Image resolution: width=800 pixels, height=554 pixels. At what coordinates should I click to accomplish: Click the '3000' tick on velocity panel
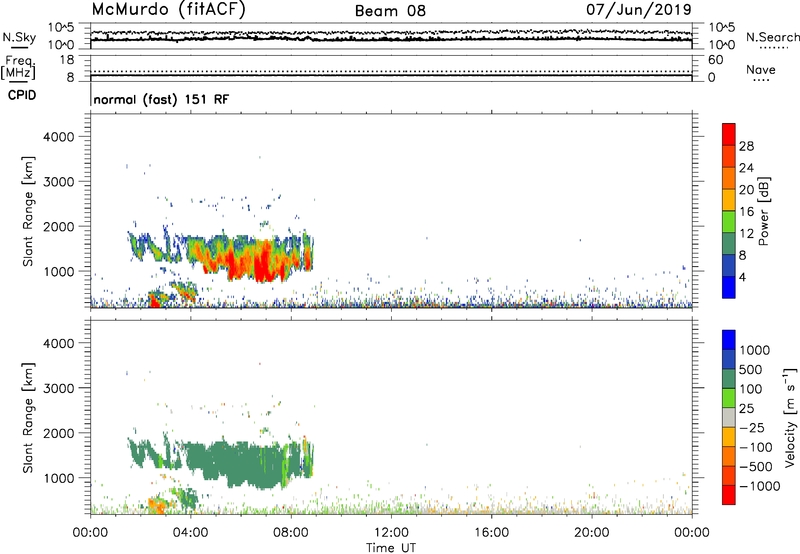pos(59,388)
